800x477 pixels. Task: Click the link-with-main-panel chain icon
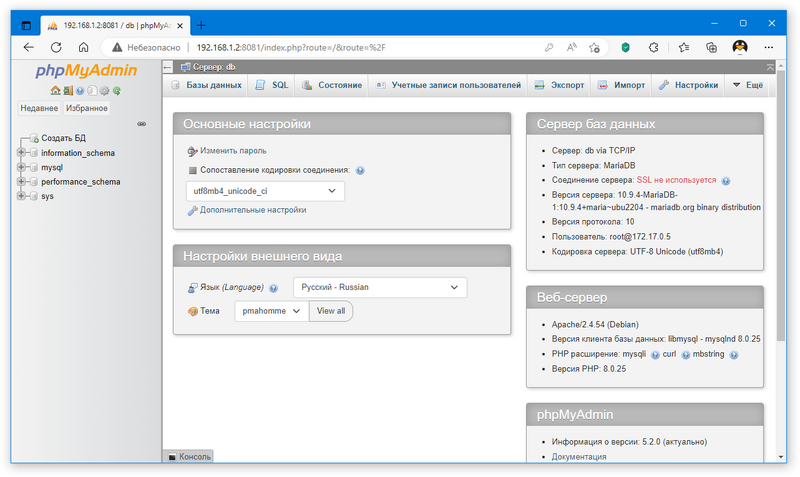141,124
